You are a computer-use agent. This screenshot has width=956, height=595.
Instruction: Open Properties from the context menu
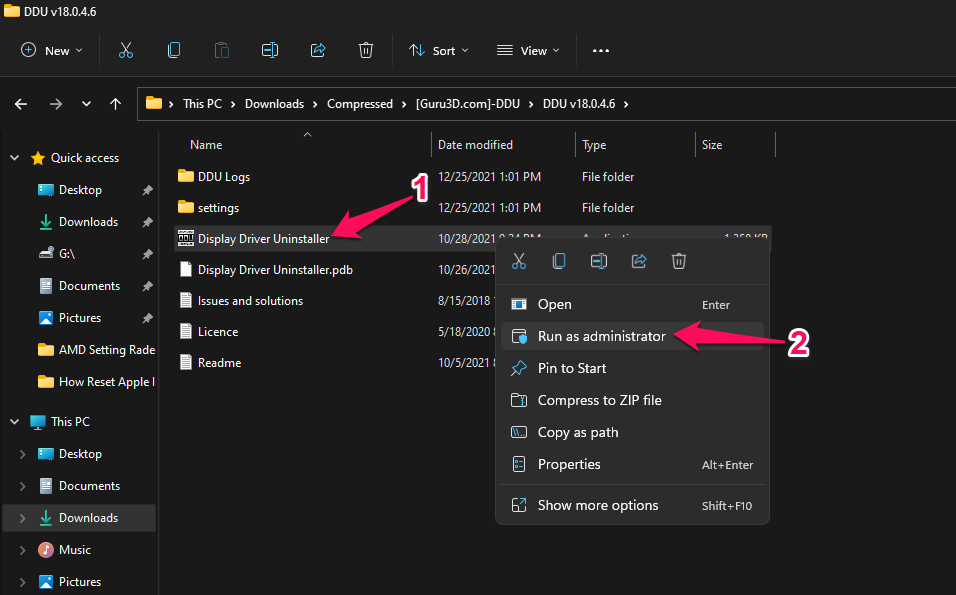click(x=632, y=464)
